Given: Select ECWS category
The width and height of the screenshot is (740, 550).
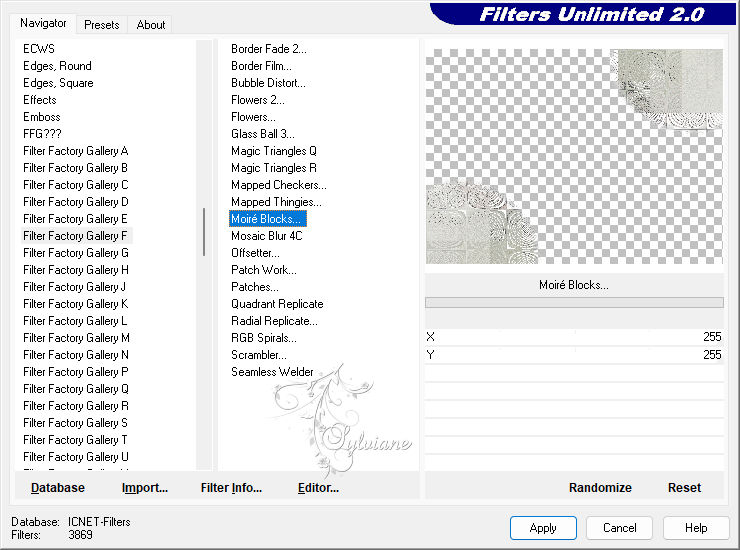Looking at the screenshot, I should point(39,49).
